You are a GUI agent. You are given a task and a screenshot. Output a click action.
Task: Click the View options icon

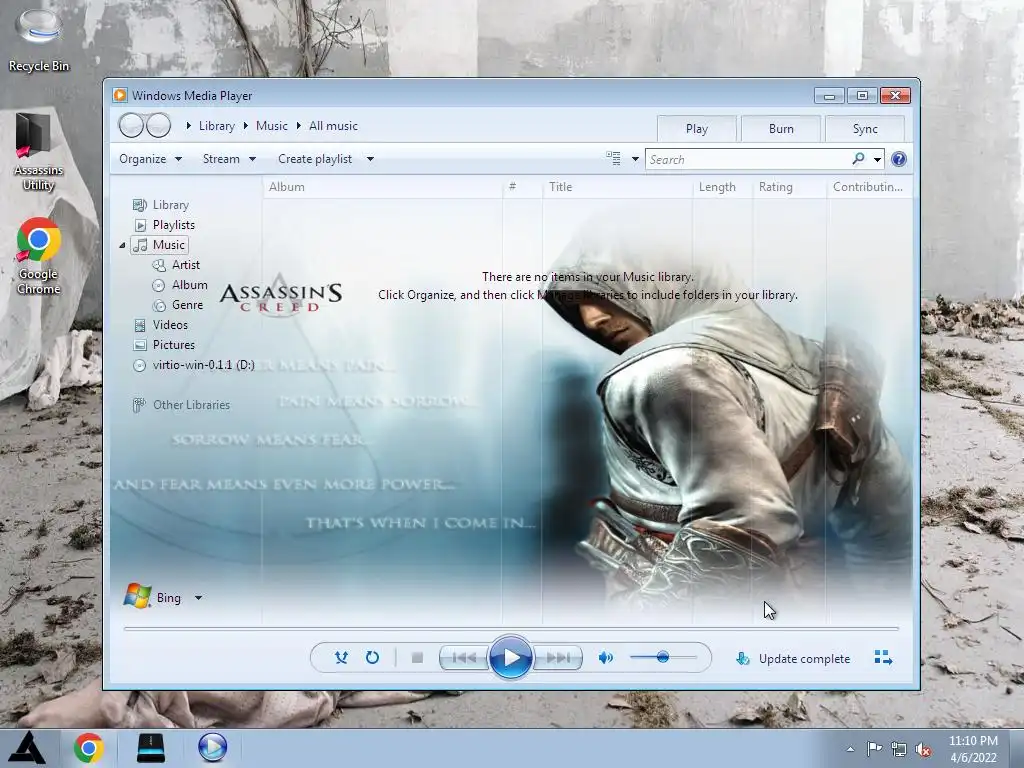click(x=613, y=158)
